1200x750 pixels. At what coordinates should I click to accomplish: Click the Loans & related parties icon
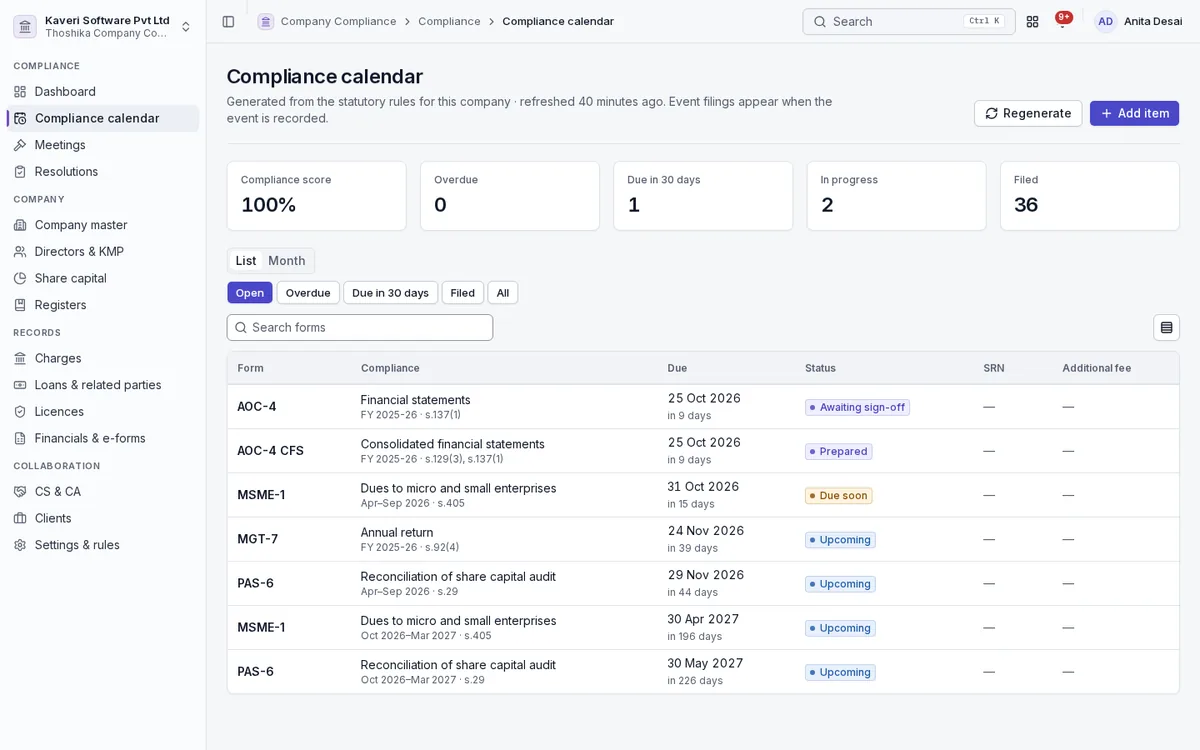[x=20, y=385]
